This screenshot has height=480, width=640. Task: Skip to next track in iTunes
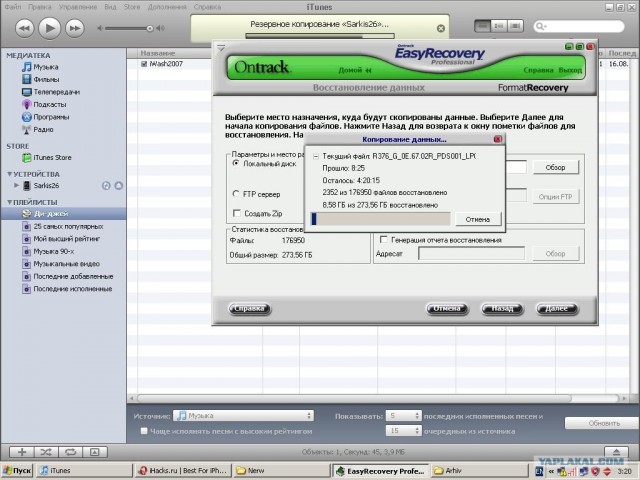tap(75, 28)
